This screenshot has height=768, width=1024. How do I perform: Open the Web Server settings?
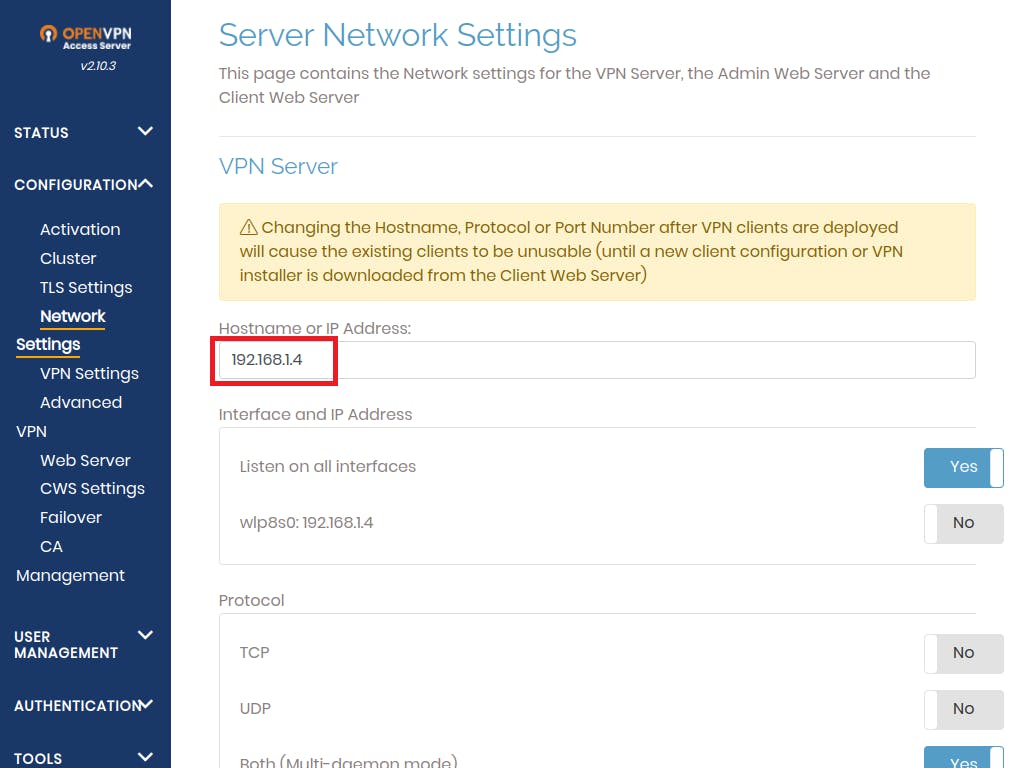click(85, 460)
